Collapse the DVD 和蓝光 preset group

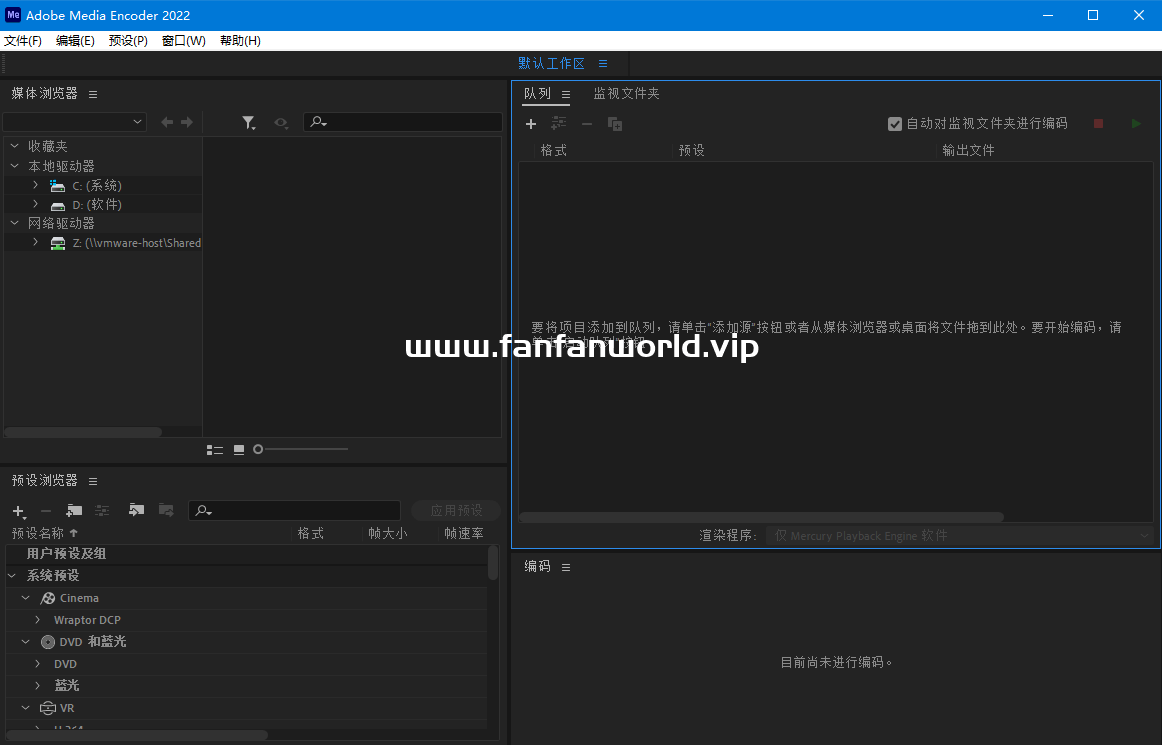(x=25, y=642)
